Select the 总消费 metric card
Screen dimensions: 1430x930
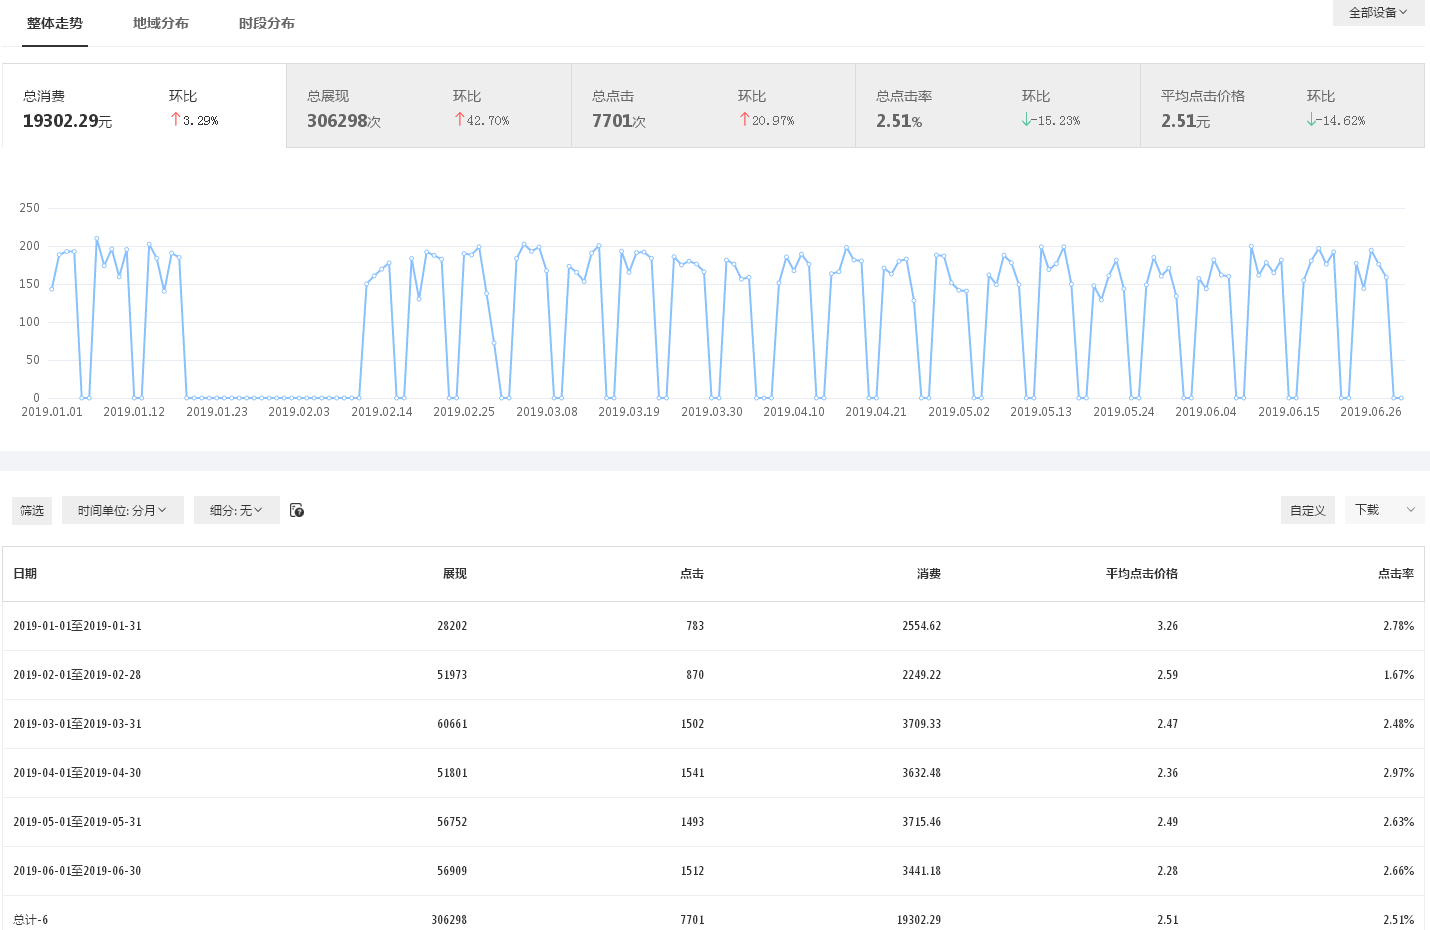coord(144,106)
